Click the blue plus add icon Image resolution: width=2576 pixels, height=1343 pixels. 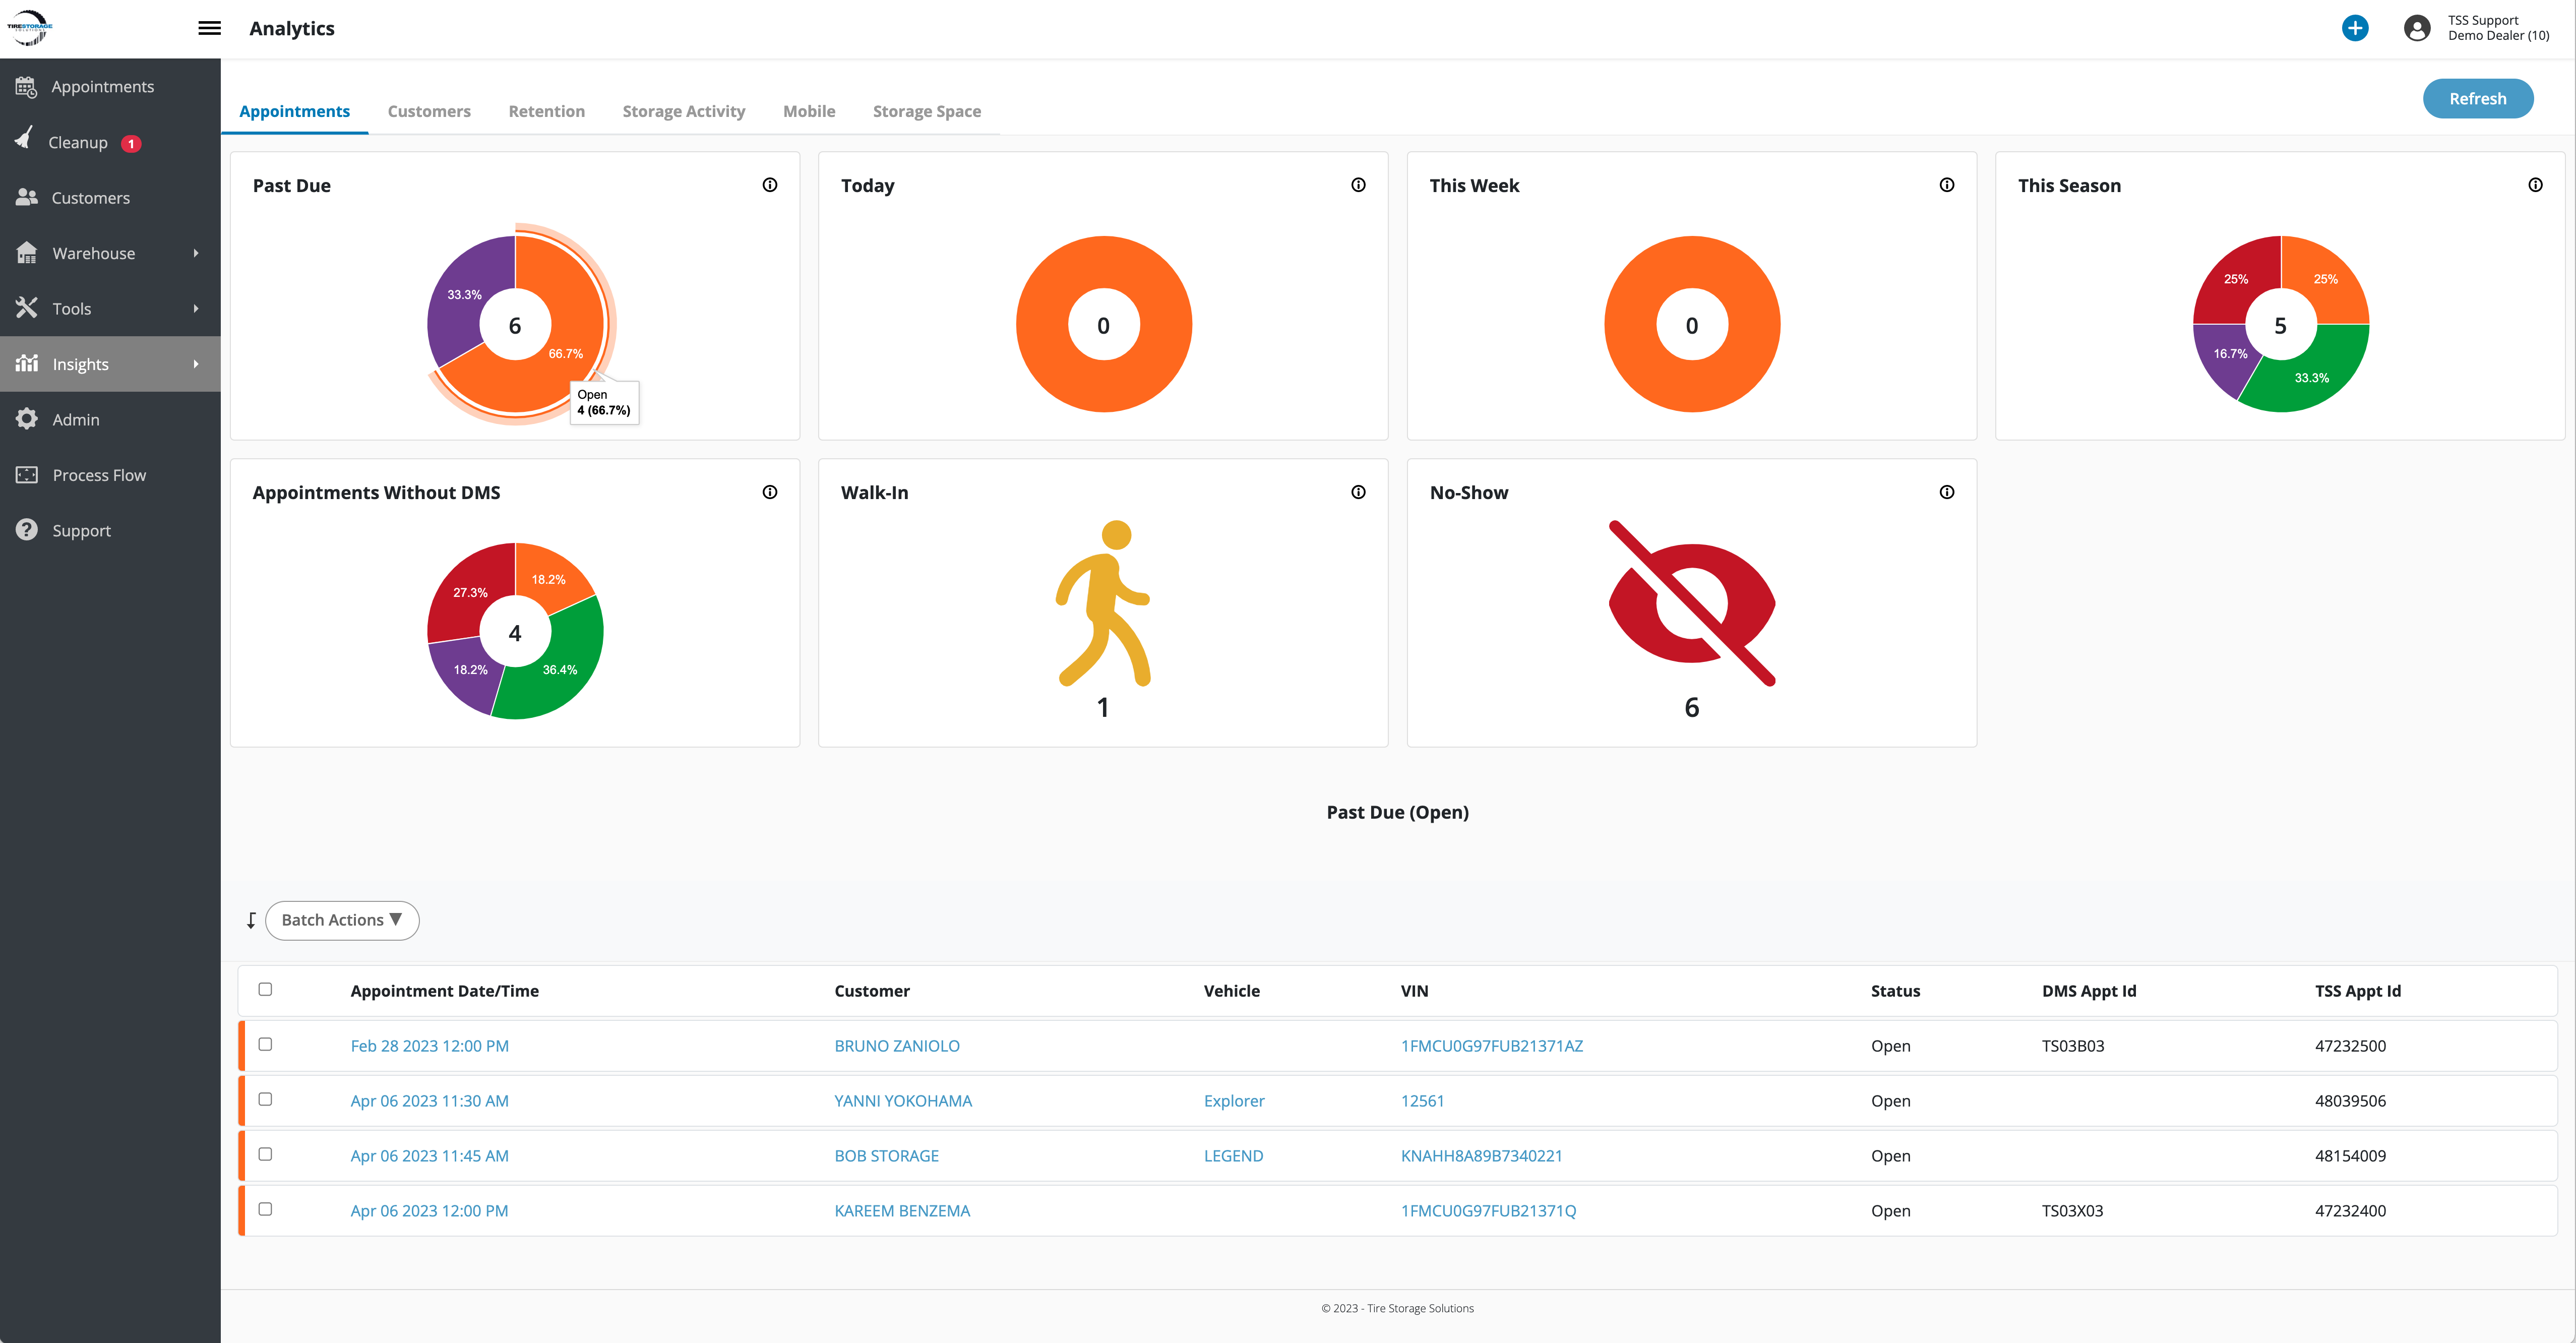tap(2354, 28)
